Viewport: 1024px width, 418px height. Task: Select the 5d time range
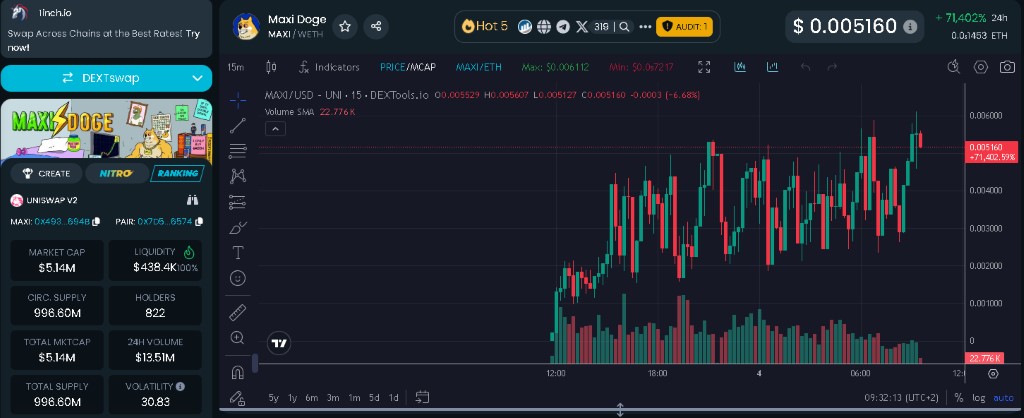click(x=373, y=397)
